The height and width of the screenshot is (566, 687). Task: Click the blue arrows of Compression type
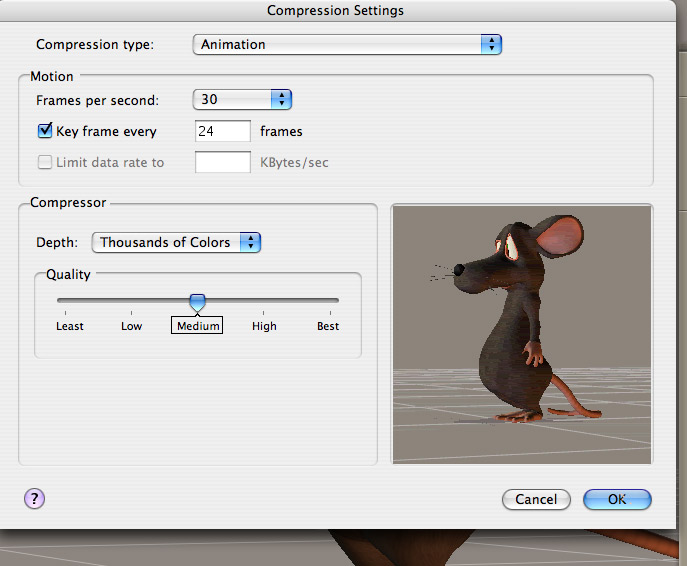490,44
